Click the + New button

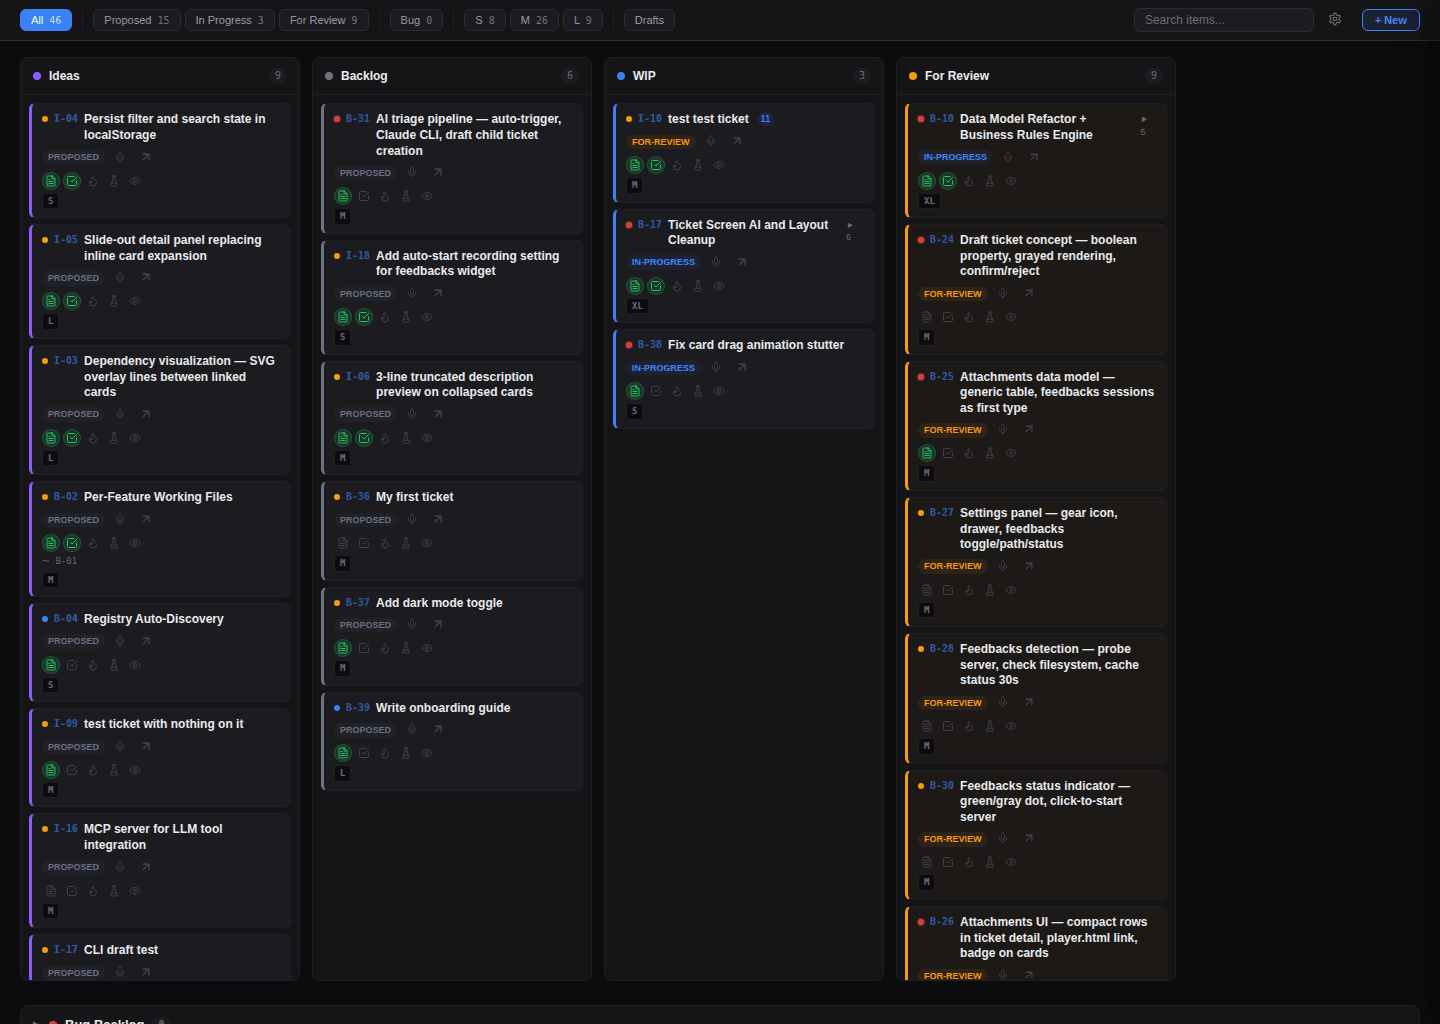click(1390, 20)
